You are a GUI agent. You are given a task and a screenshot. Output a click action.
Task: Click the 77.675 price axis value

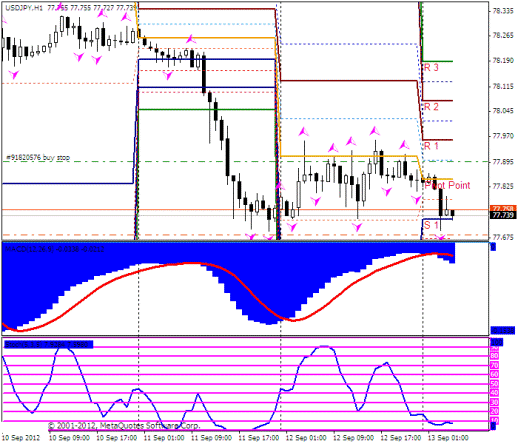(502, 237)
